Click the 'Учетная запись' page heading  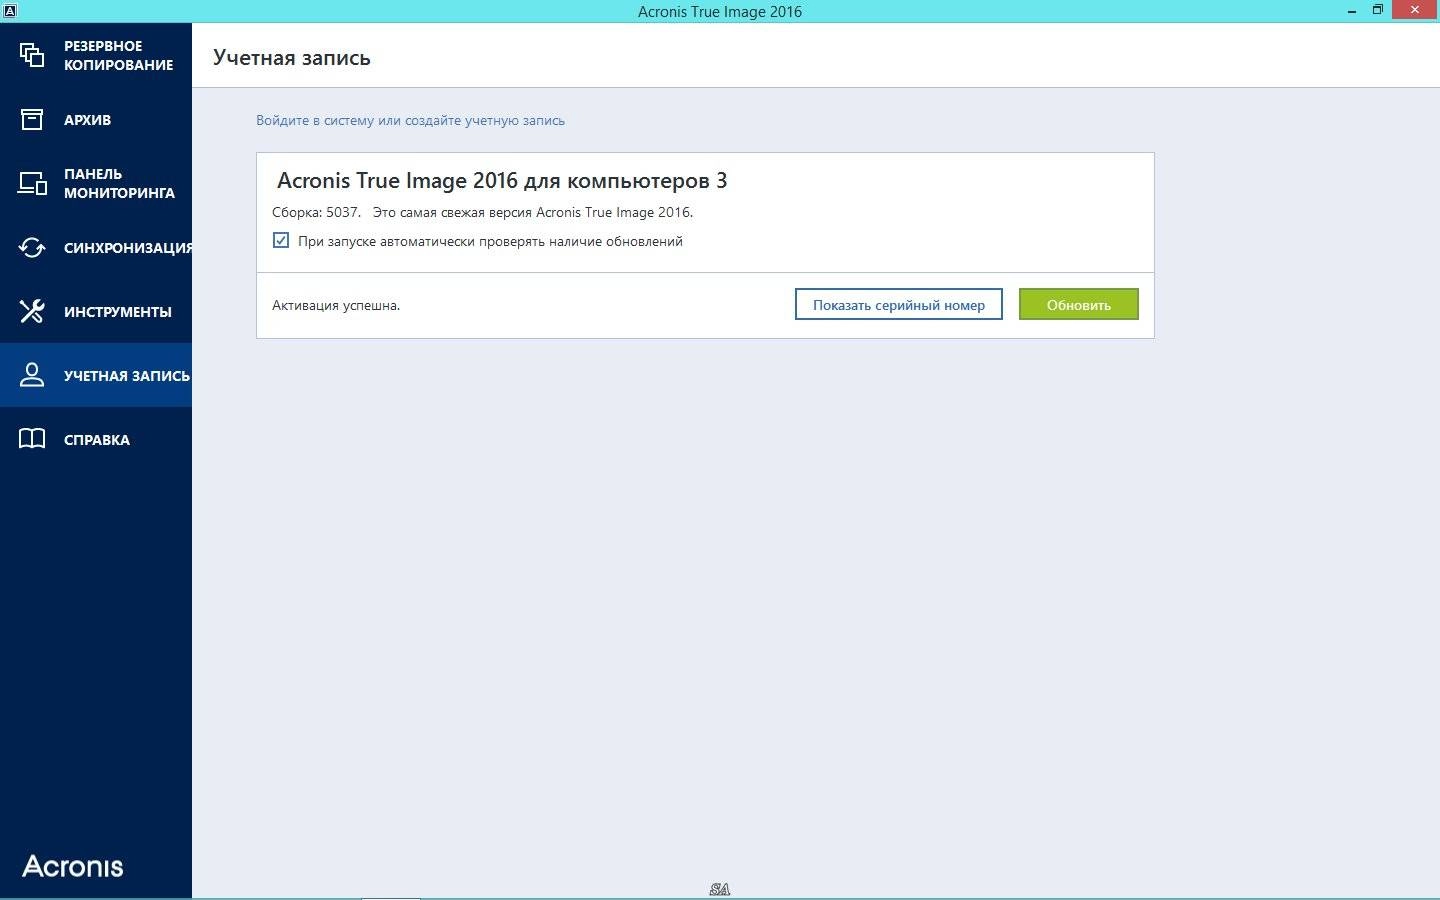(292, 58)
